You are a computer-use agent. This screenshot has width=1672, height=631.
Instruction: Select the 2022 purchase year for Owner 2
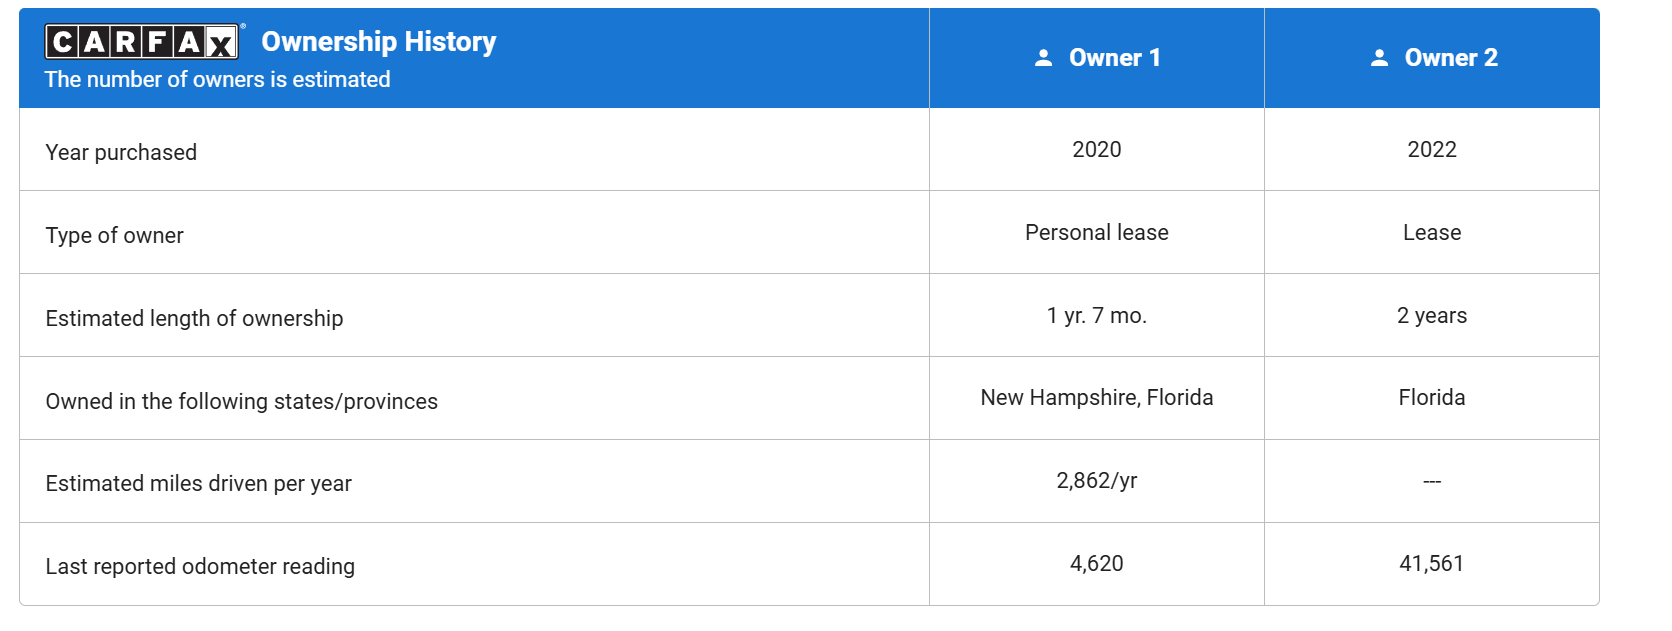point(1432,149)
